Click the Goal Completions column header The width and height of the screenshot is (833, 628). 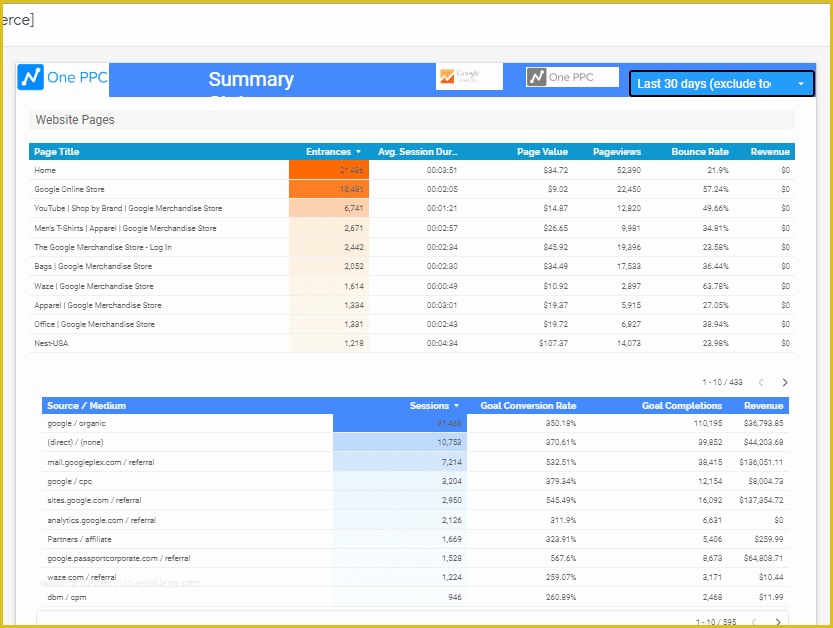(682, 406)
